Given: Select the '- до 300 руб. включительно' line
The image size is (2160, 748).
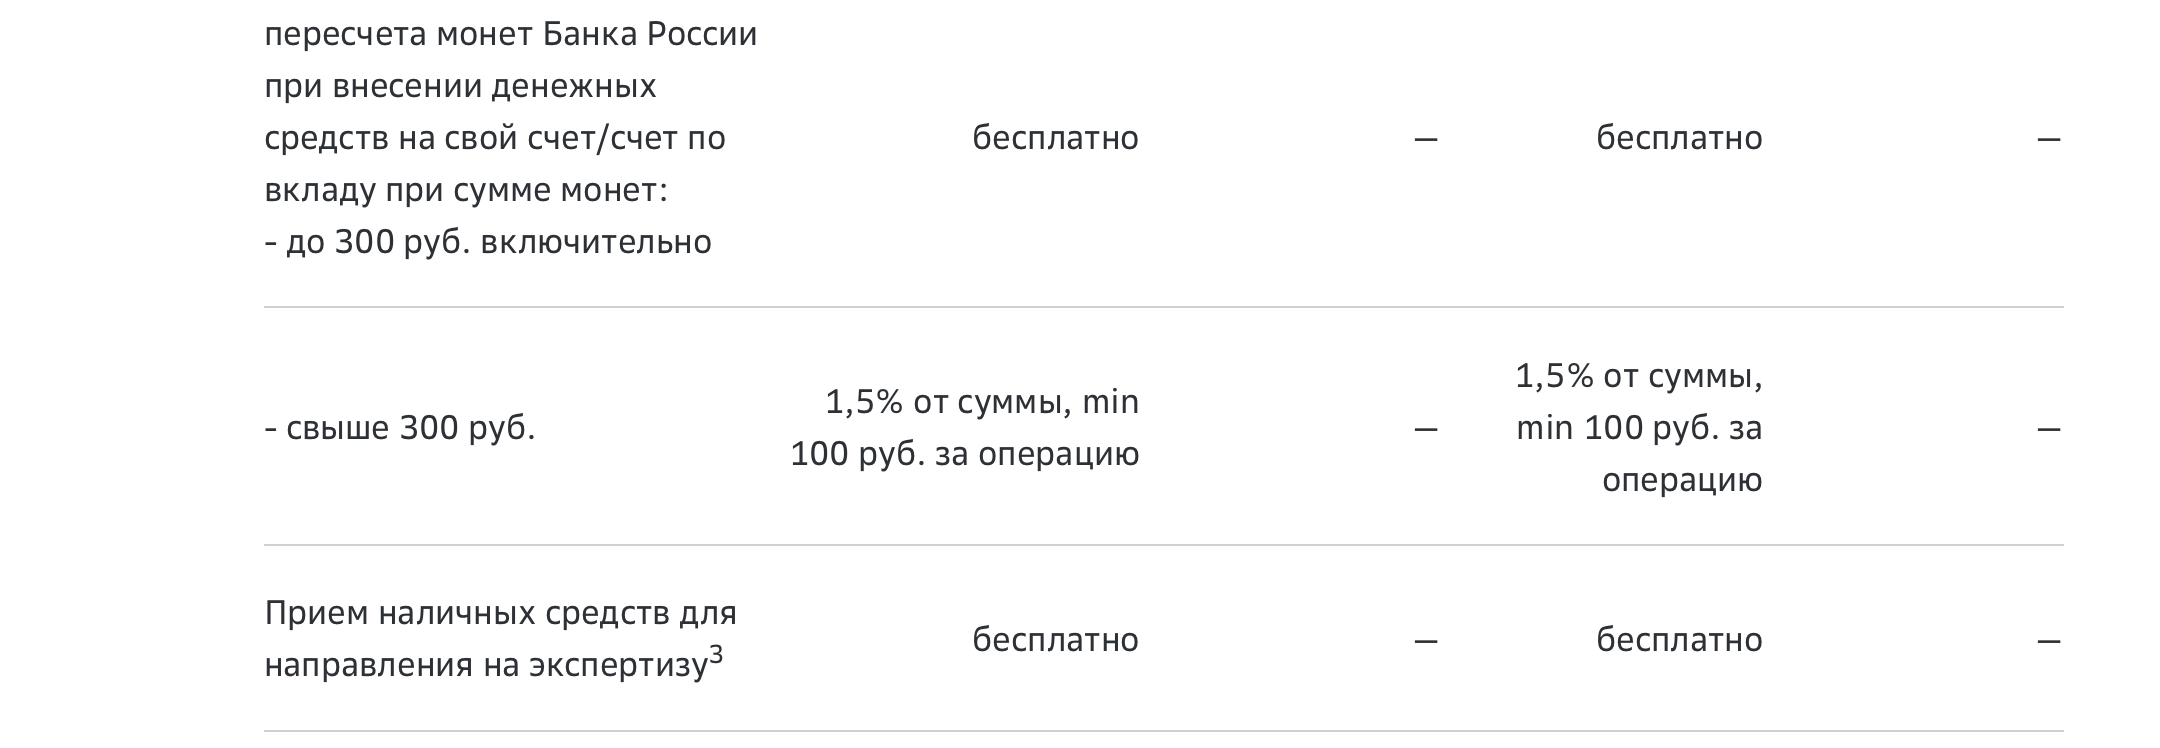Looking at the screenshot, I should (488, 242).
